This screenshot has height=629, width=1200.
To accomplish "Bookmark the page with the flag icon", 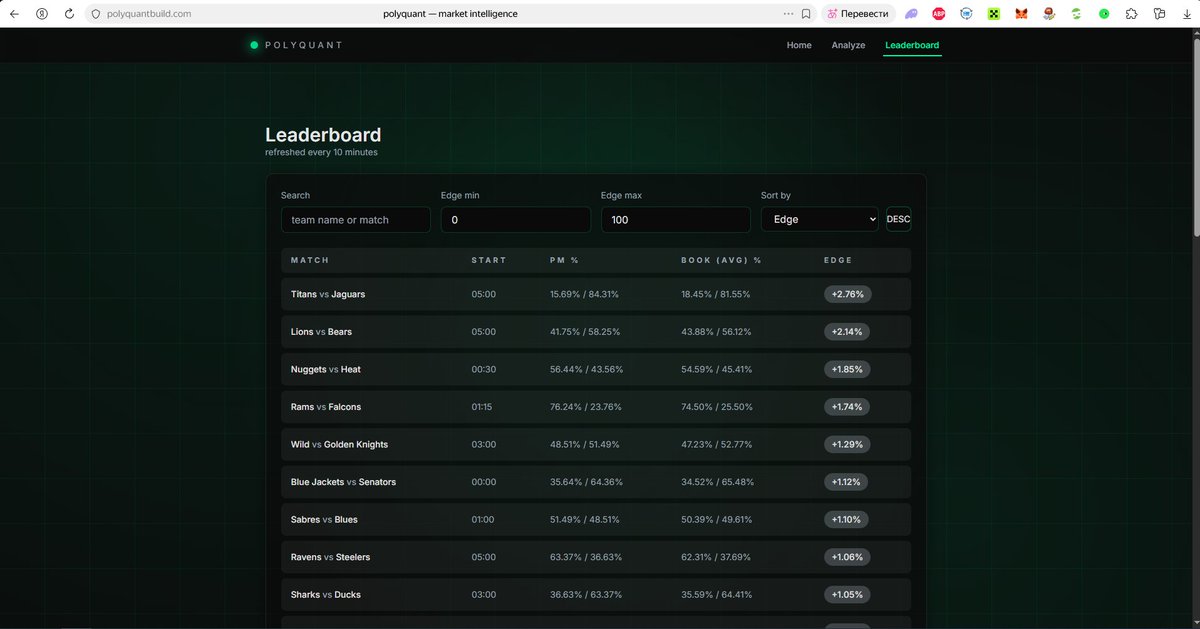I will coord(806,14).
